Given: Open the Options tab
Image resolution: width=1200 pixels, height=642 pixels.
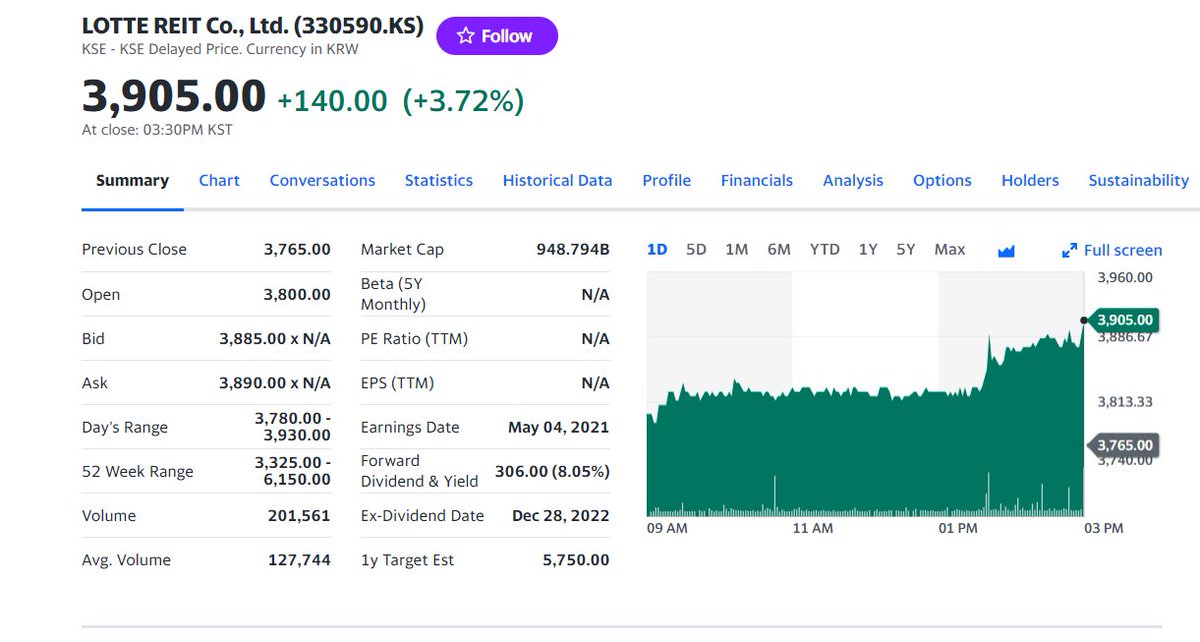Looking at the screenshot, I should coord(942,181).
